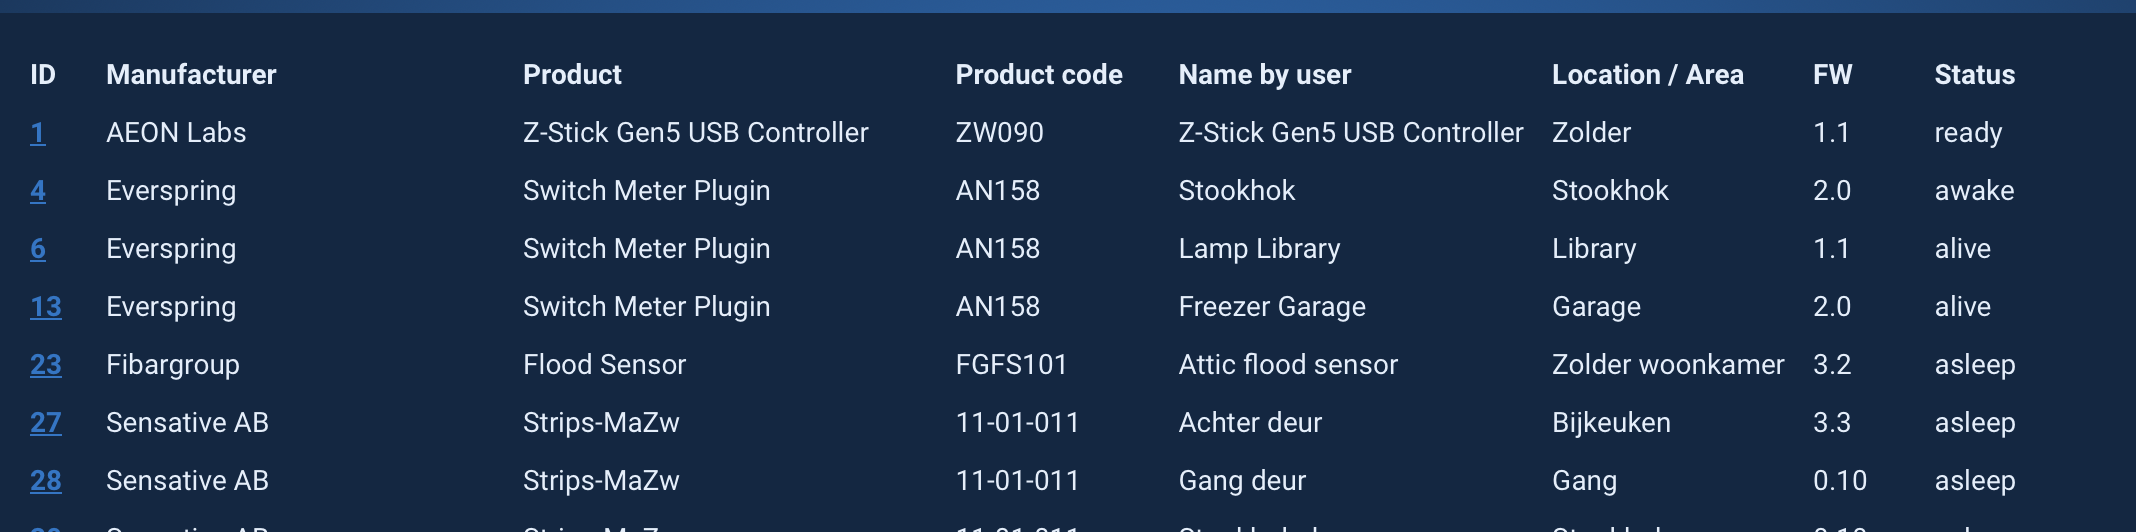Open device ID 1 link
Viewport: 2136px width, 532px height.
tap(38, 133)
